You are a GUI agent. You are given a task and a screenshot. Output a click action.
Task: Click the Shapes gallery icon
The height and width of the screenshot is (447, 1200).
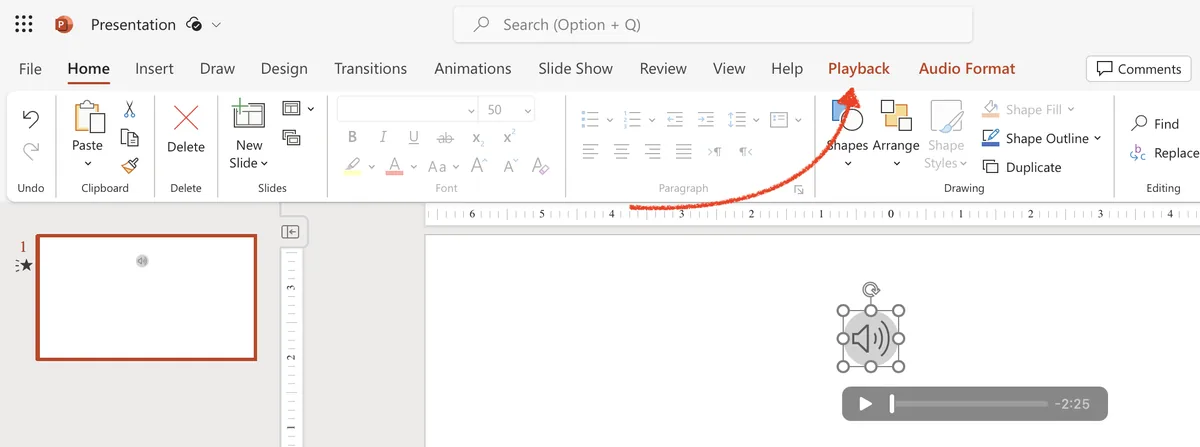(847, 116)
